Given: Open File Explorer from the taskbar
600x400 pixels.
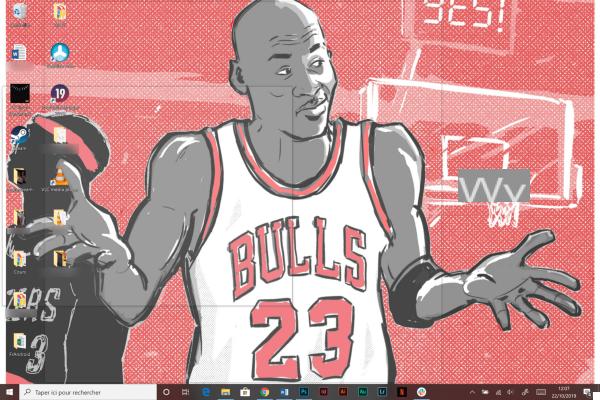Looking at the screenshot, I should pyautogui.click(x=225, y=392).
